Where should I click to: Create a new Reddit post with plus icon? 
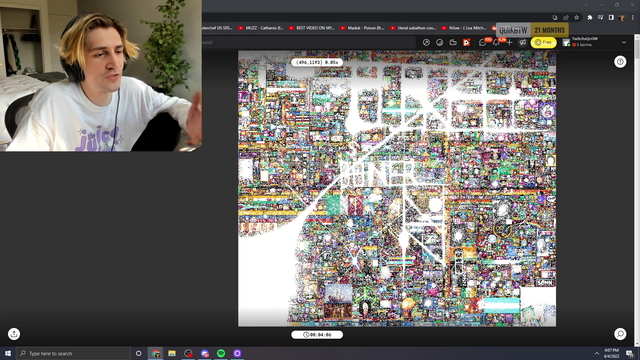click(x=509, y=42)
